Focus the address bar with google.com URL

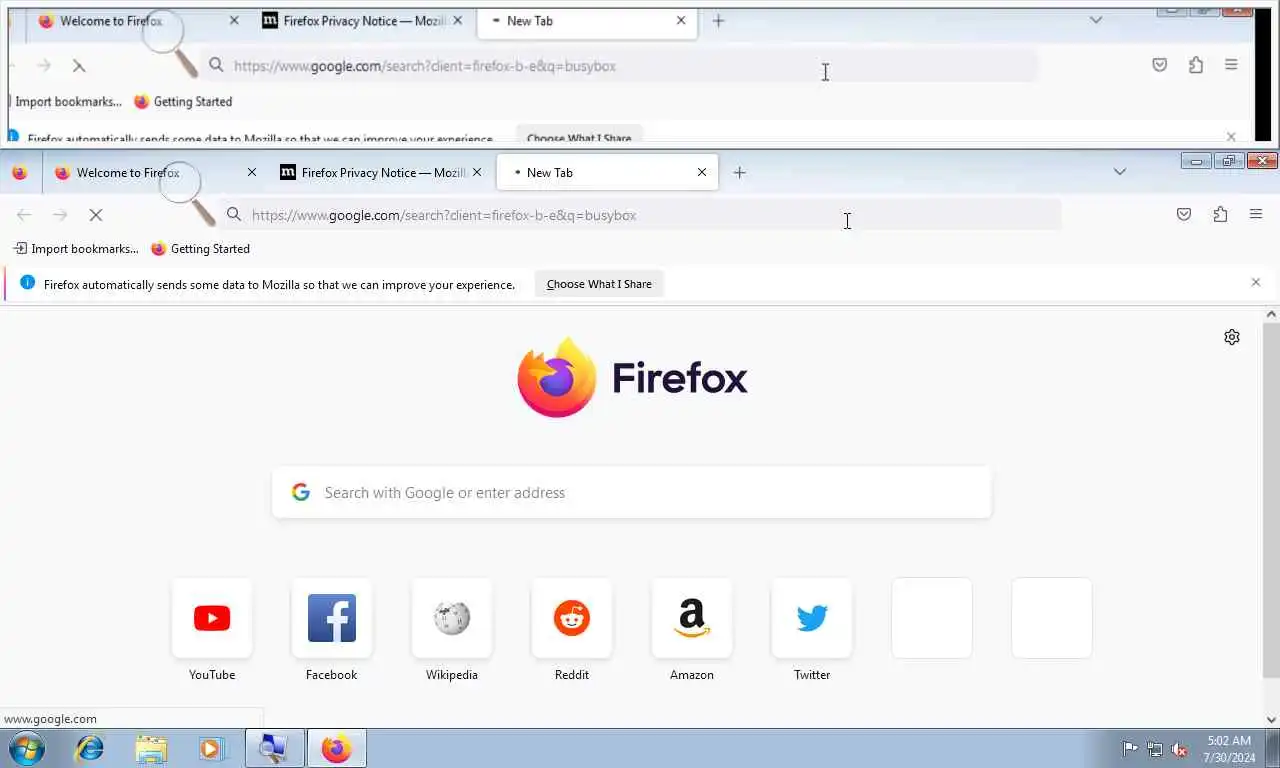[x=640, y=215]
